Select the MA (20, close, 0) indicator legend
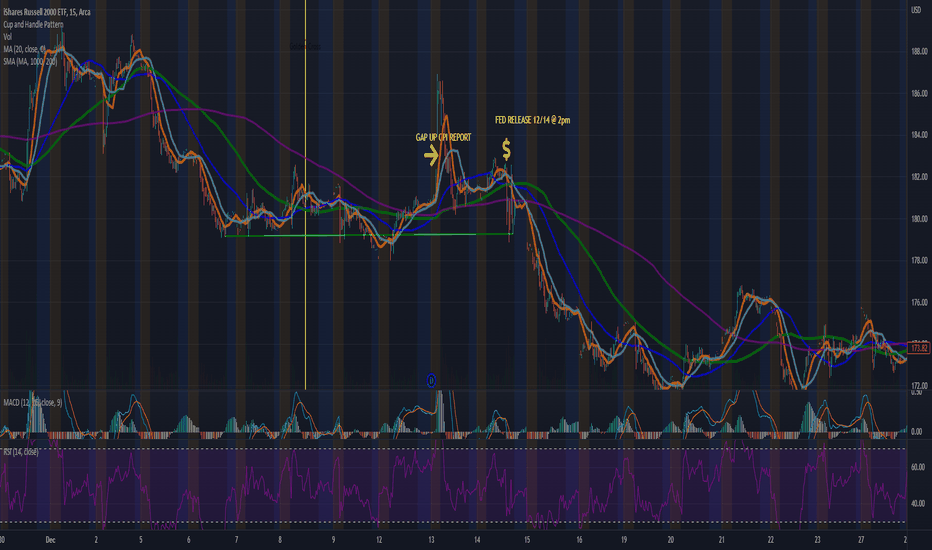The height and width of the screenshot is (550, 932). [x=24, y=49]
